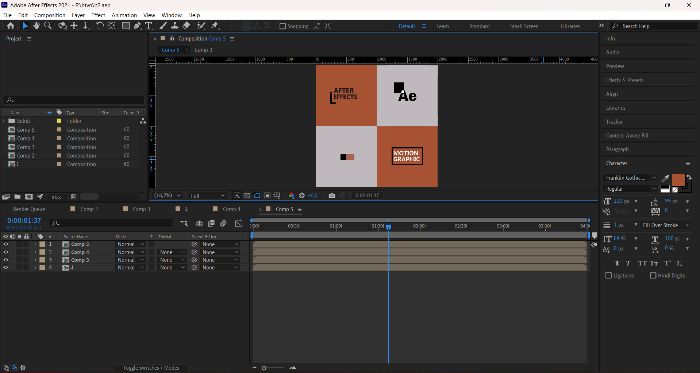Image resolution: width=700 pixels, height=373 pixels.
Task: Switch to the Render Queue tab
Action: (29, 209)
